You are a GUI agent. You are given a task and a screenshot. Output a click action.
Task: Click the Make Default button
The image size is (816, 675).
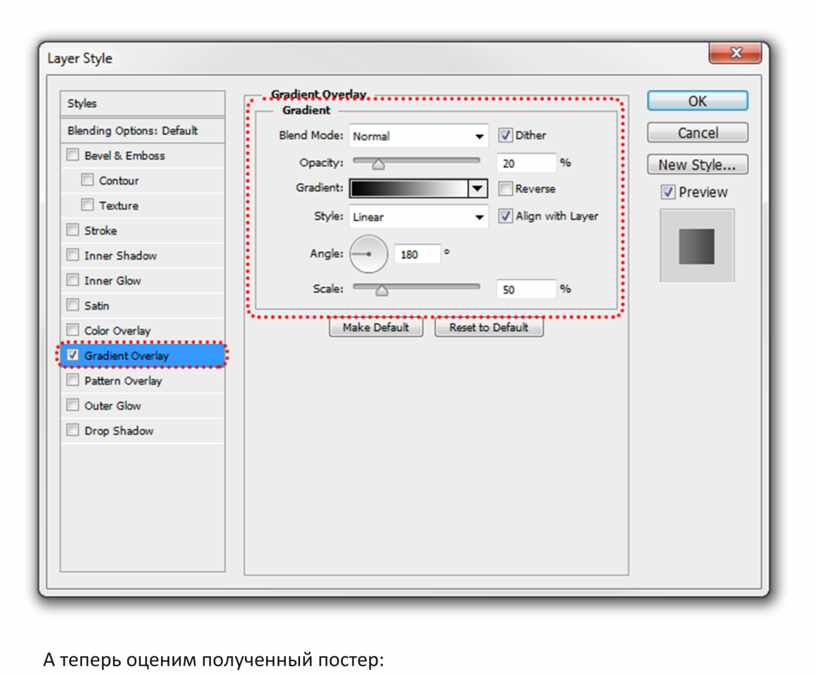click(x=376, y=327)
